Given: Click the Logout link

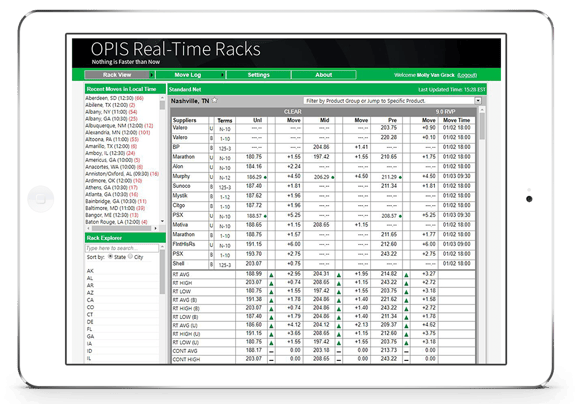Looking at the screenshot, I should (467, 75).
